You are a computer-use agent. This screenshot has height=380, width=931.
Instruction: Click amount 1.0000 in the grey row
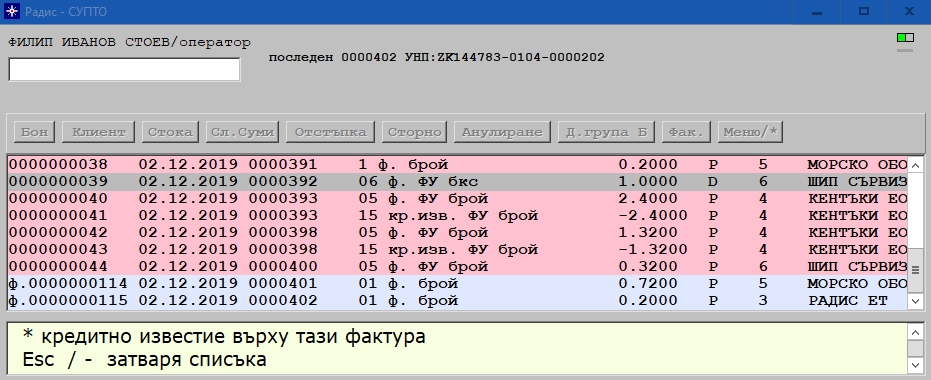[x=648, y=182]
